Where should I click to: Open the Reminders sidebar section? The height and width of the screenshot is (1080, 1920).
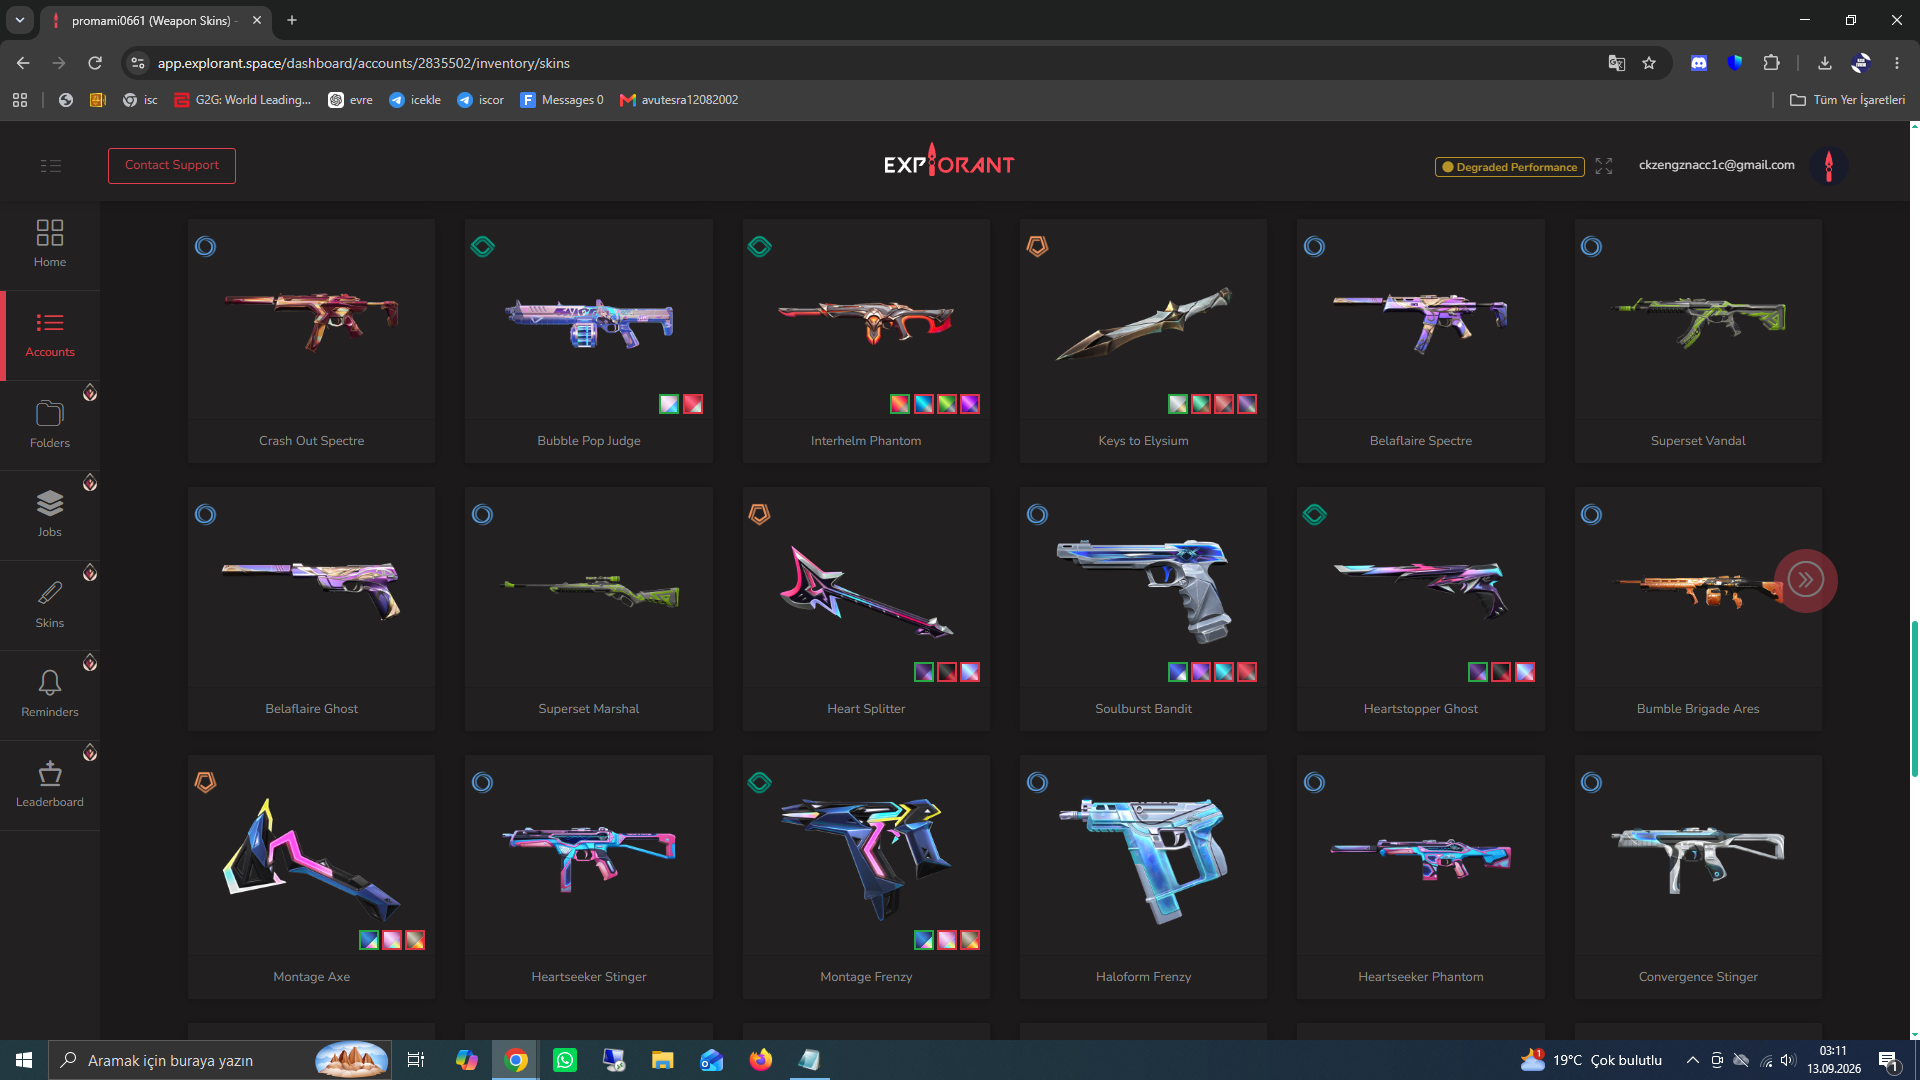pos(50,695)
